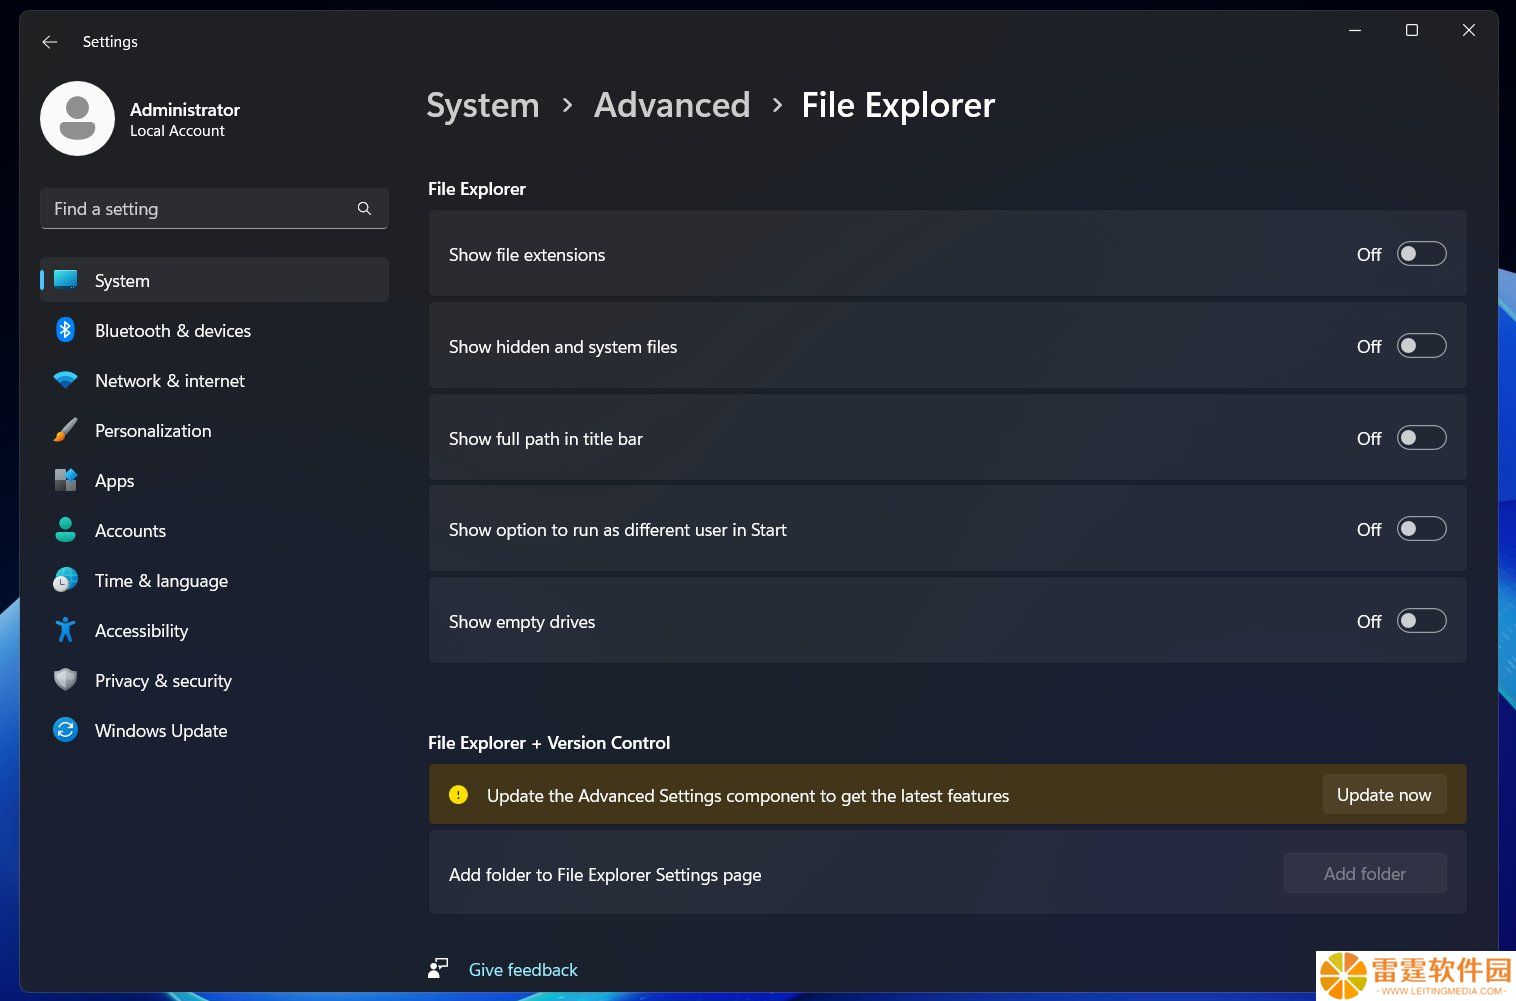The image size is (1516, 1001).
Task: Select Personalization in the sidebar
Action: (x=214, y=430)
